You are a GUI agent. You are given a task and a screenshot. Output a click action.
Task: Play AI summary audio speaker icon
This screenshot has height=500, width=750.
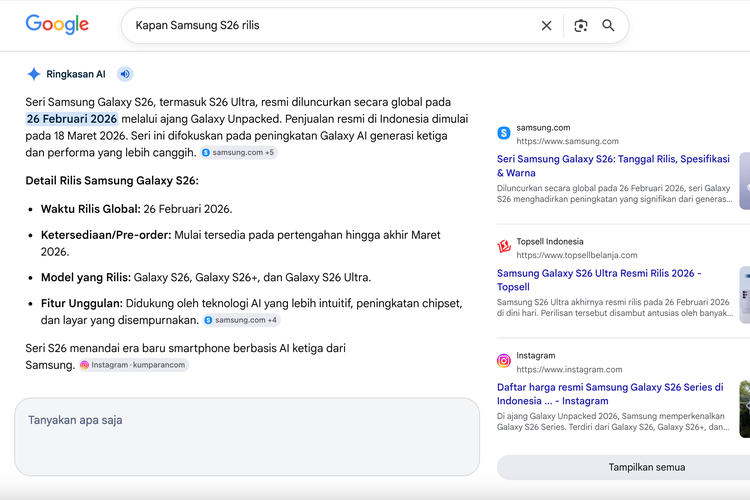(125, 74)
